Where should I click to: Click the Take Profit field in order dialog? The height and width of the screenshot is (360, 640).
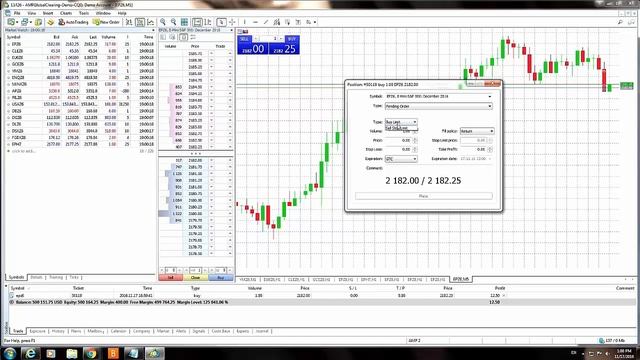click(473, 149)
